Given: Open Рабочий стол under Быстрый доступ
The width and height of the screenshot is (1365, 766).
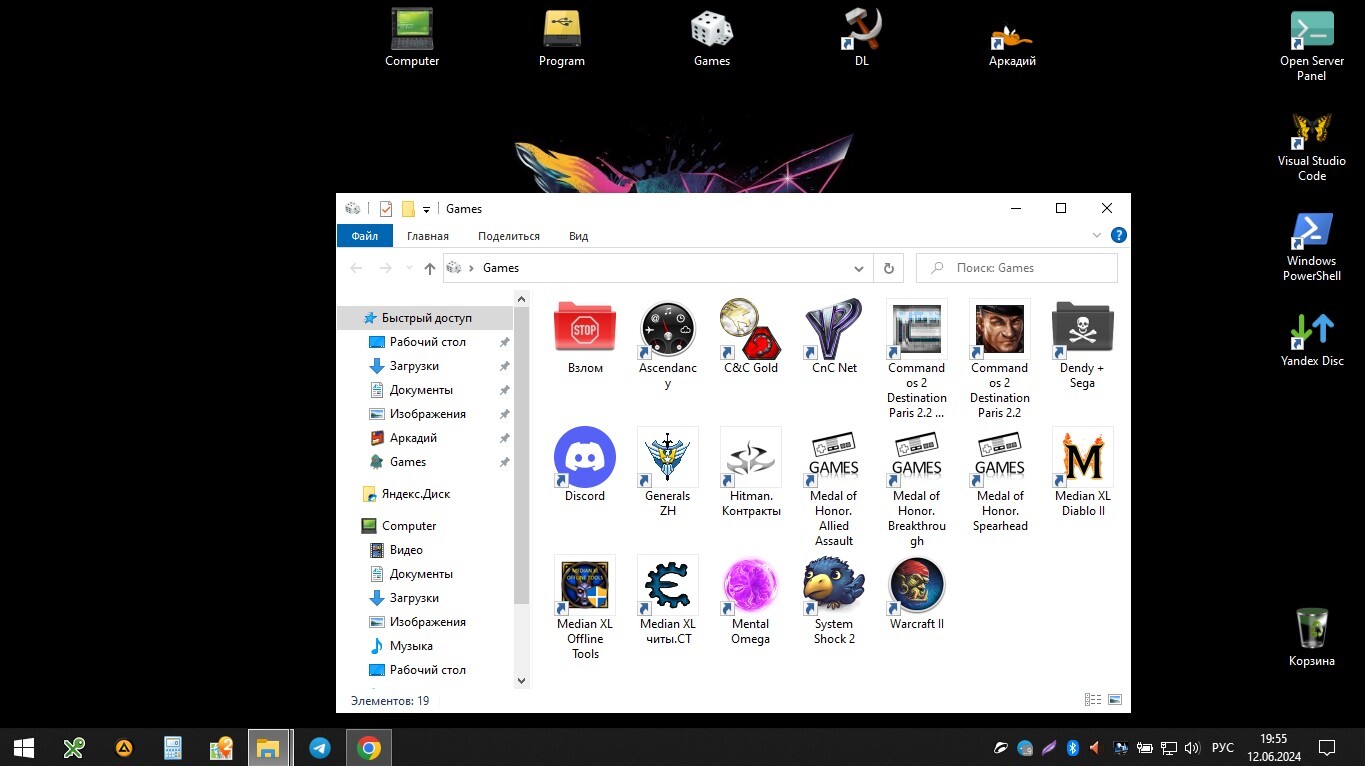Looking at the screenshot, I should (428, 342).
